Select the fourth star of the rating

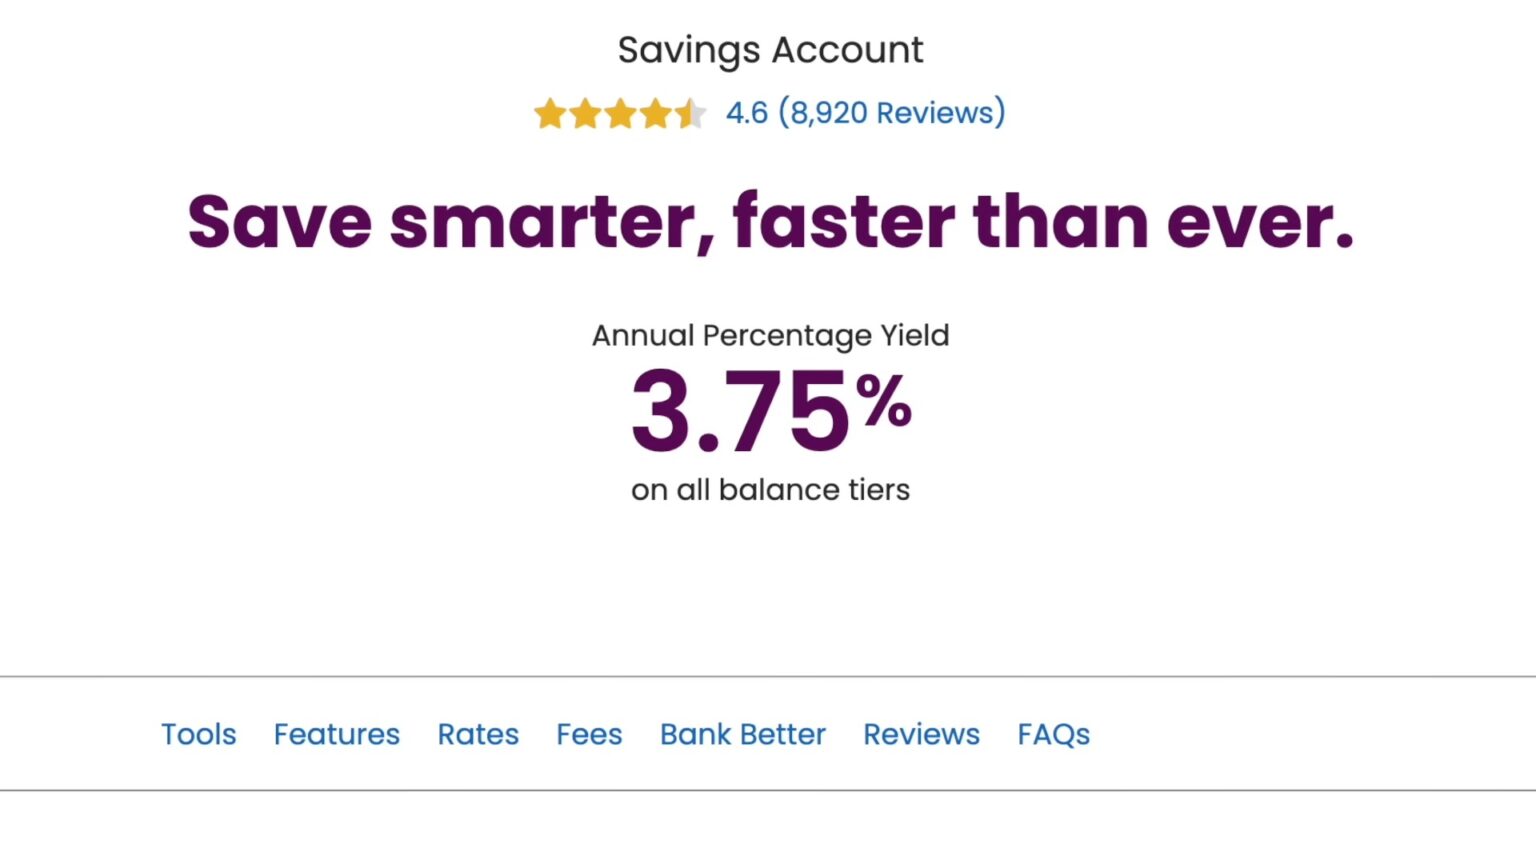[655, 114]
